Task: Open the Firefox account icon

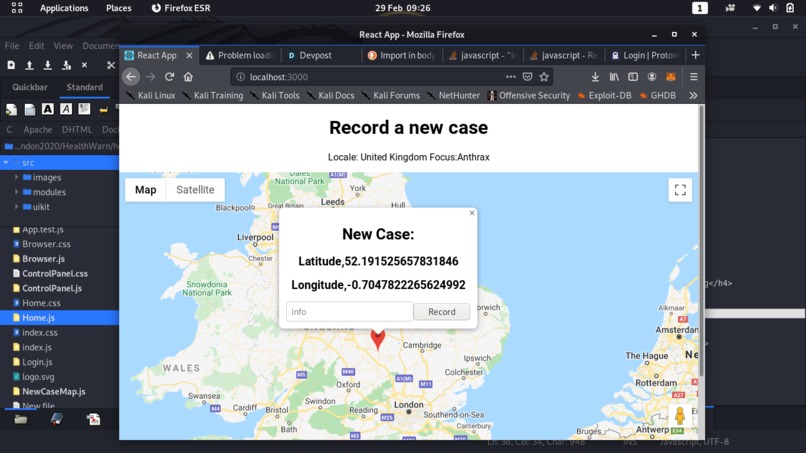Action: (652, 77)
